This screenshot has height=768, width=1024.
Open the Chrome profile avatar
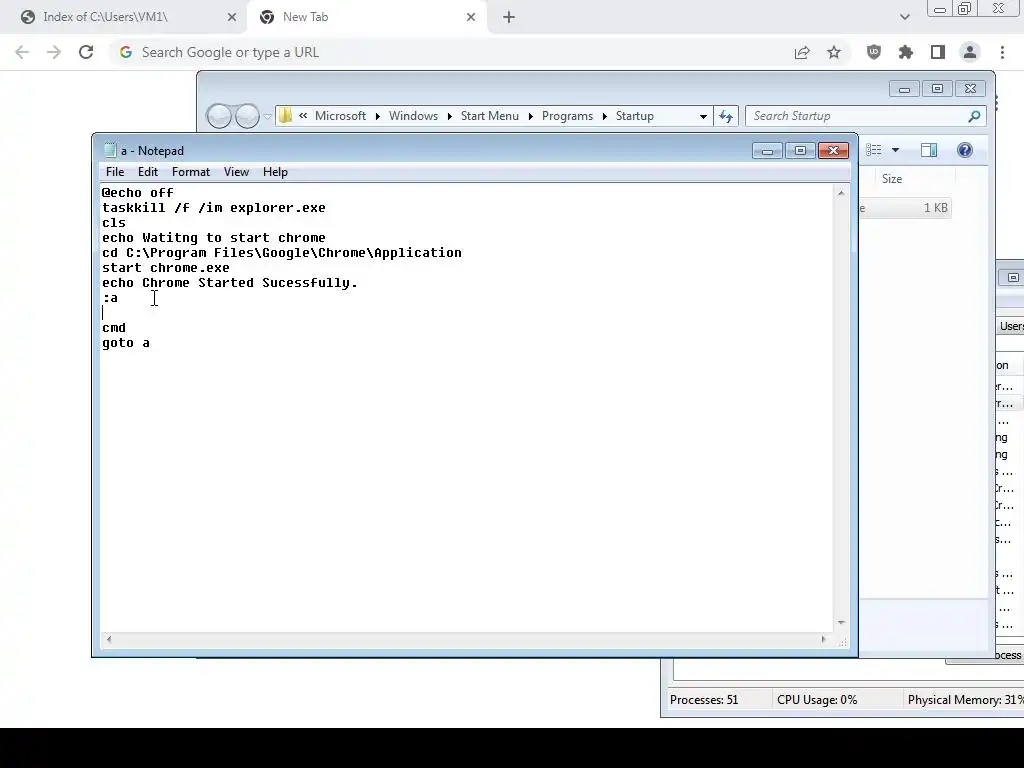tap(970, 52)
